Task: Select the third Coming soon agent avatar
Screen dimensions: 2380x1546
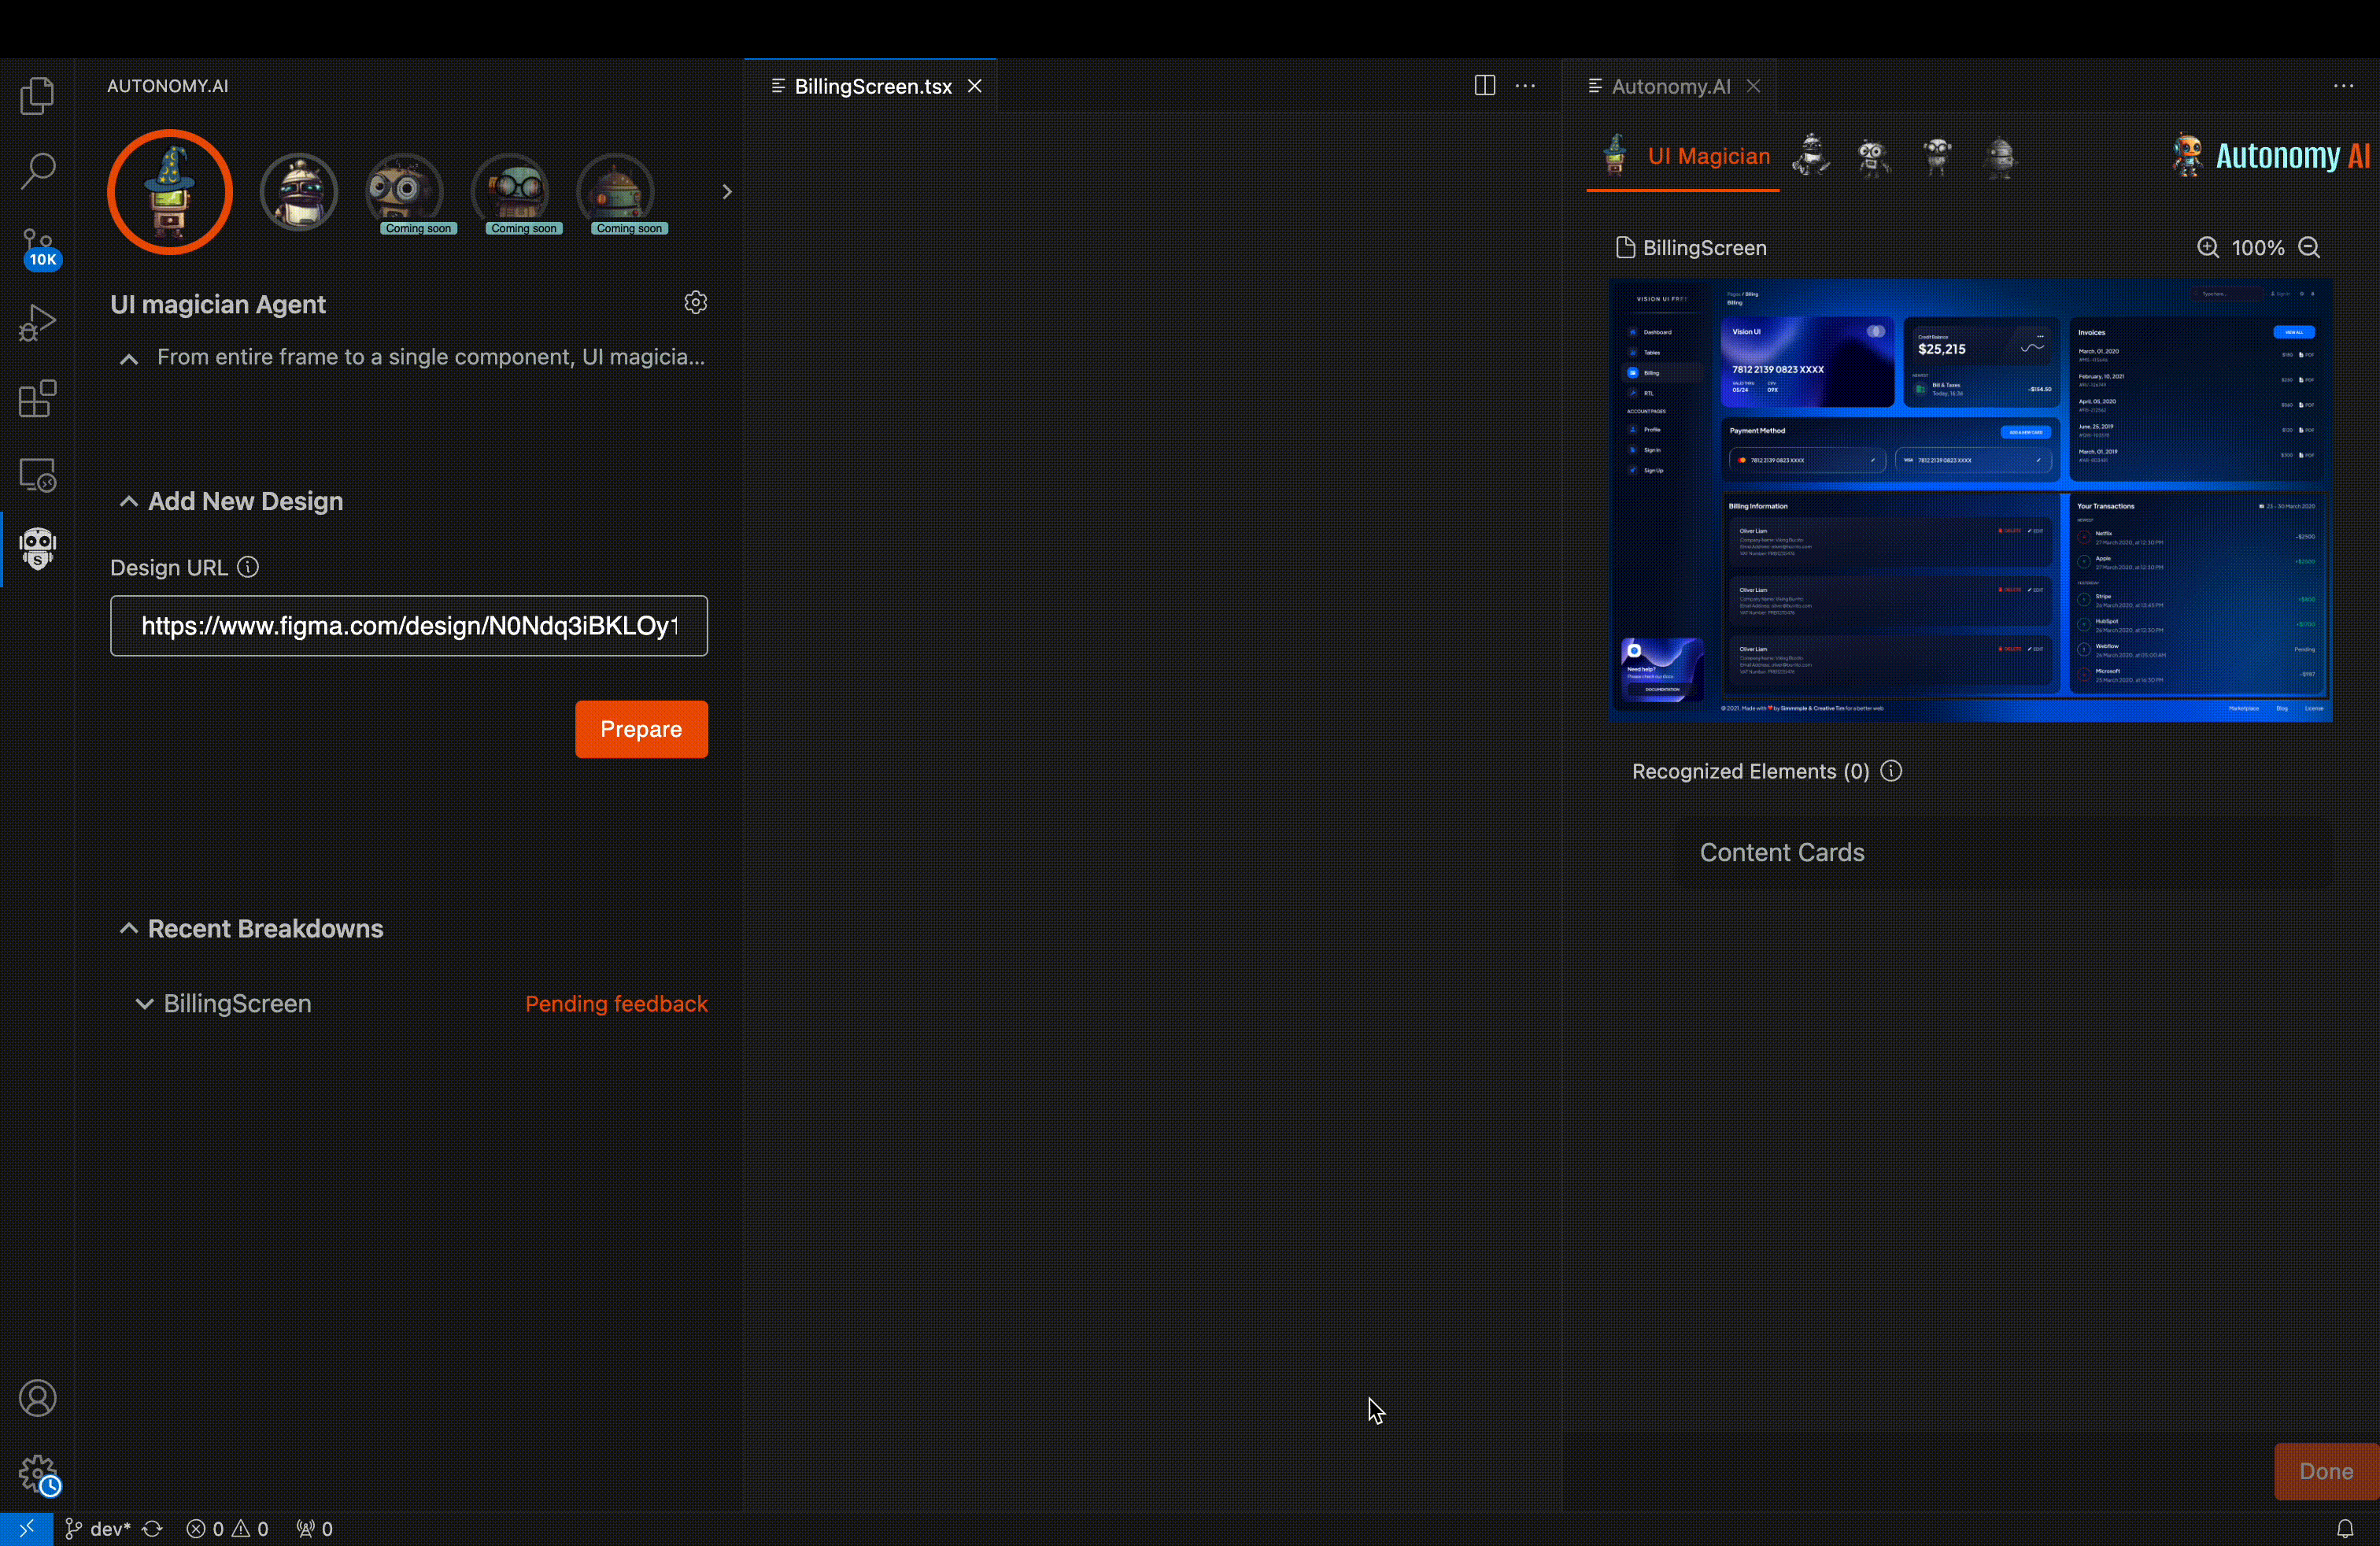Action: [x=616, y=192]
